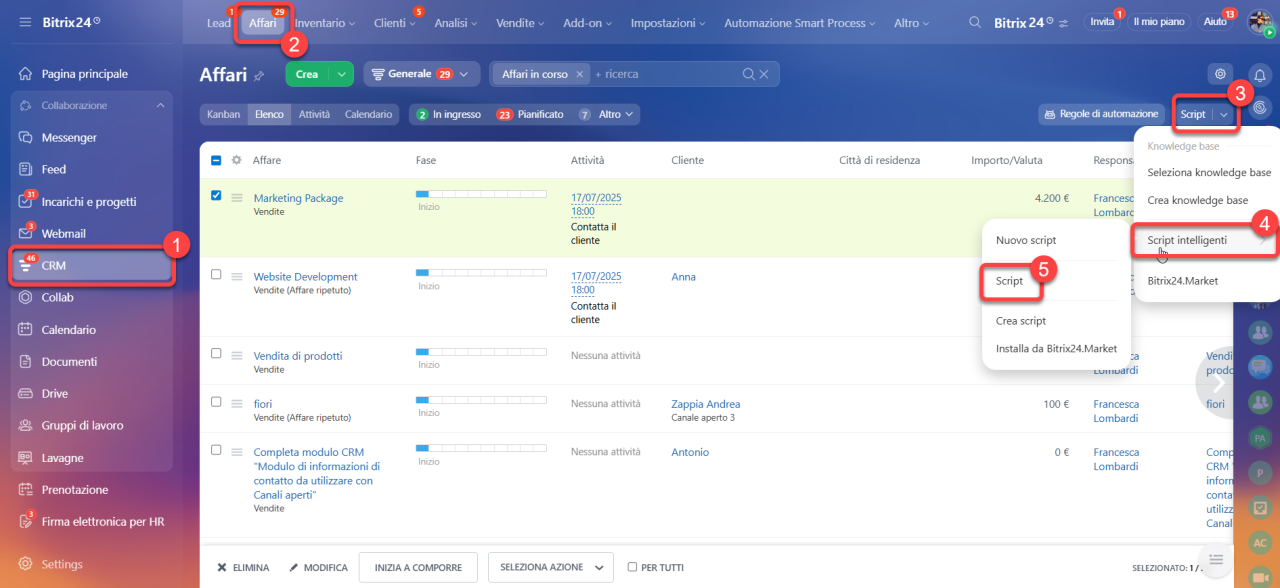Click the round arrow to reveal more columns
This screenshot has width=1280, height=588.
[x=1219, y=382]
